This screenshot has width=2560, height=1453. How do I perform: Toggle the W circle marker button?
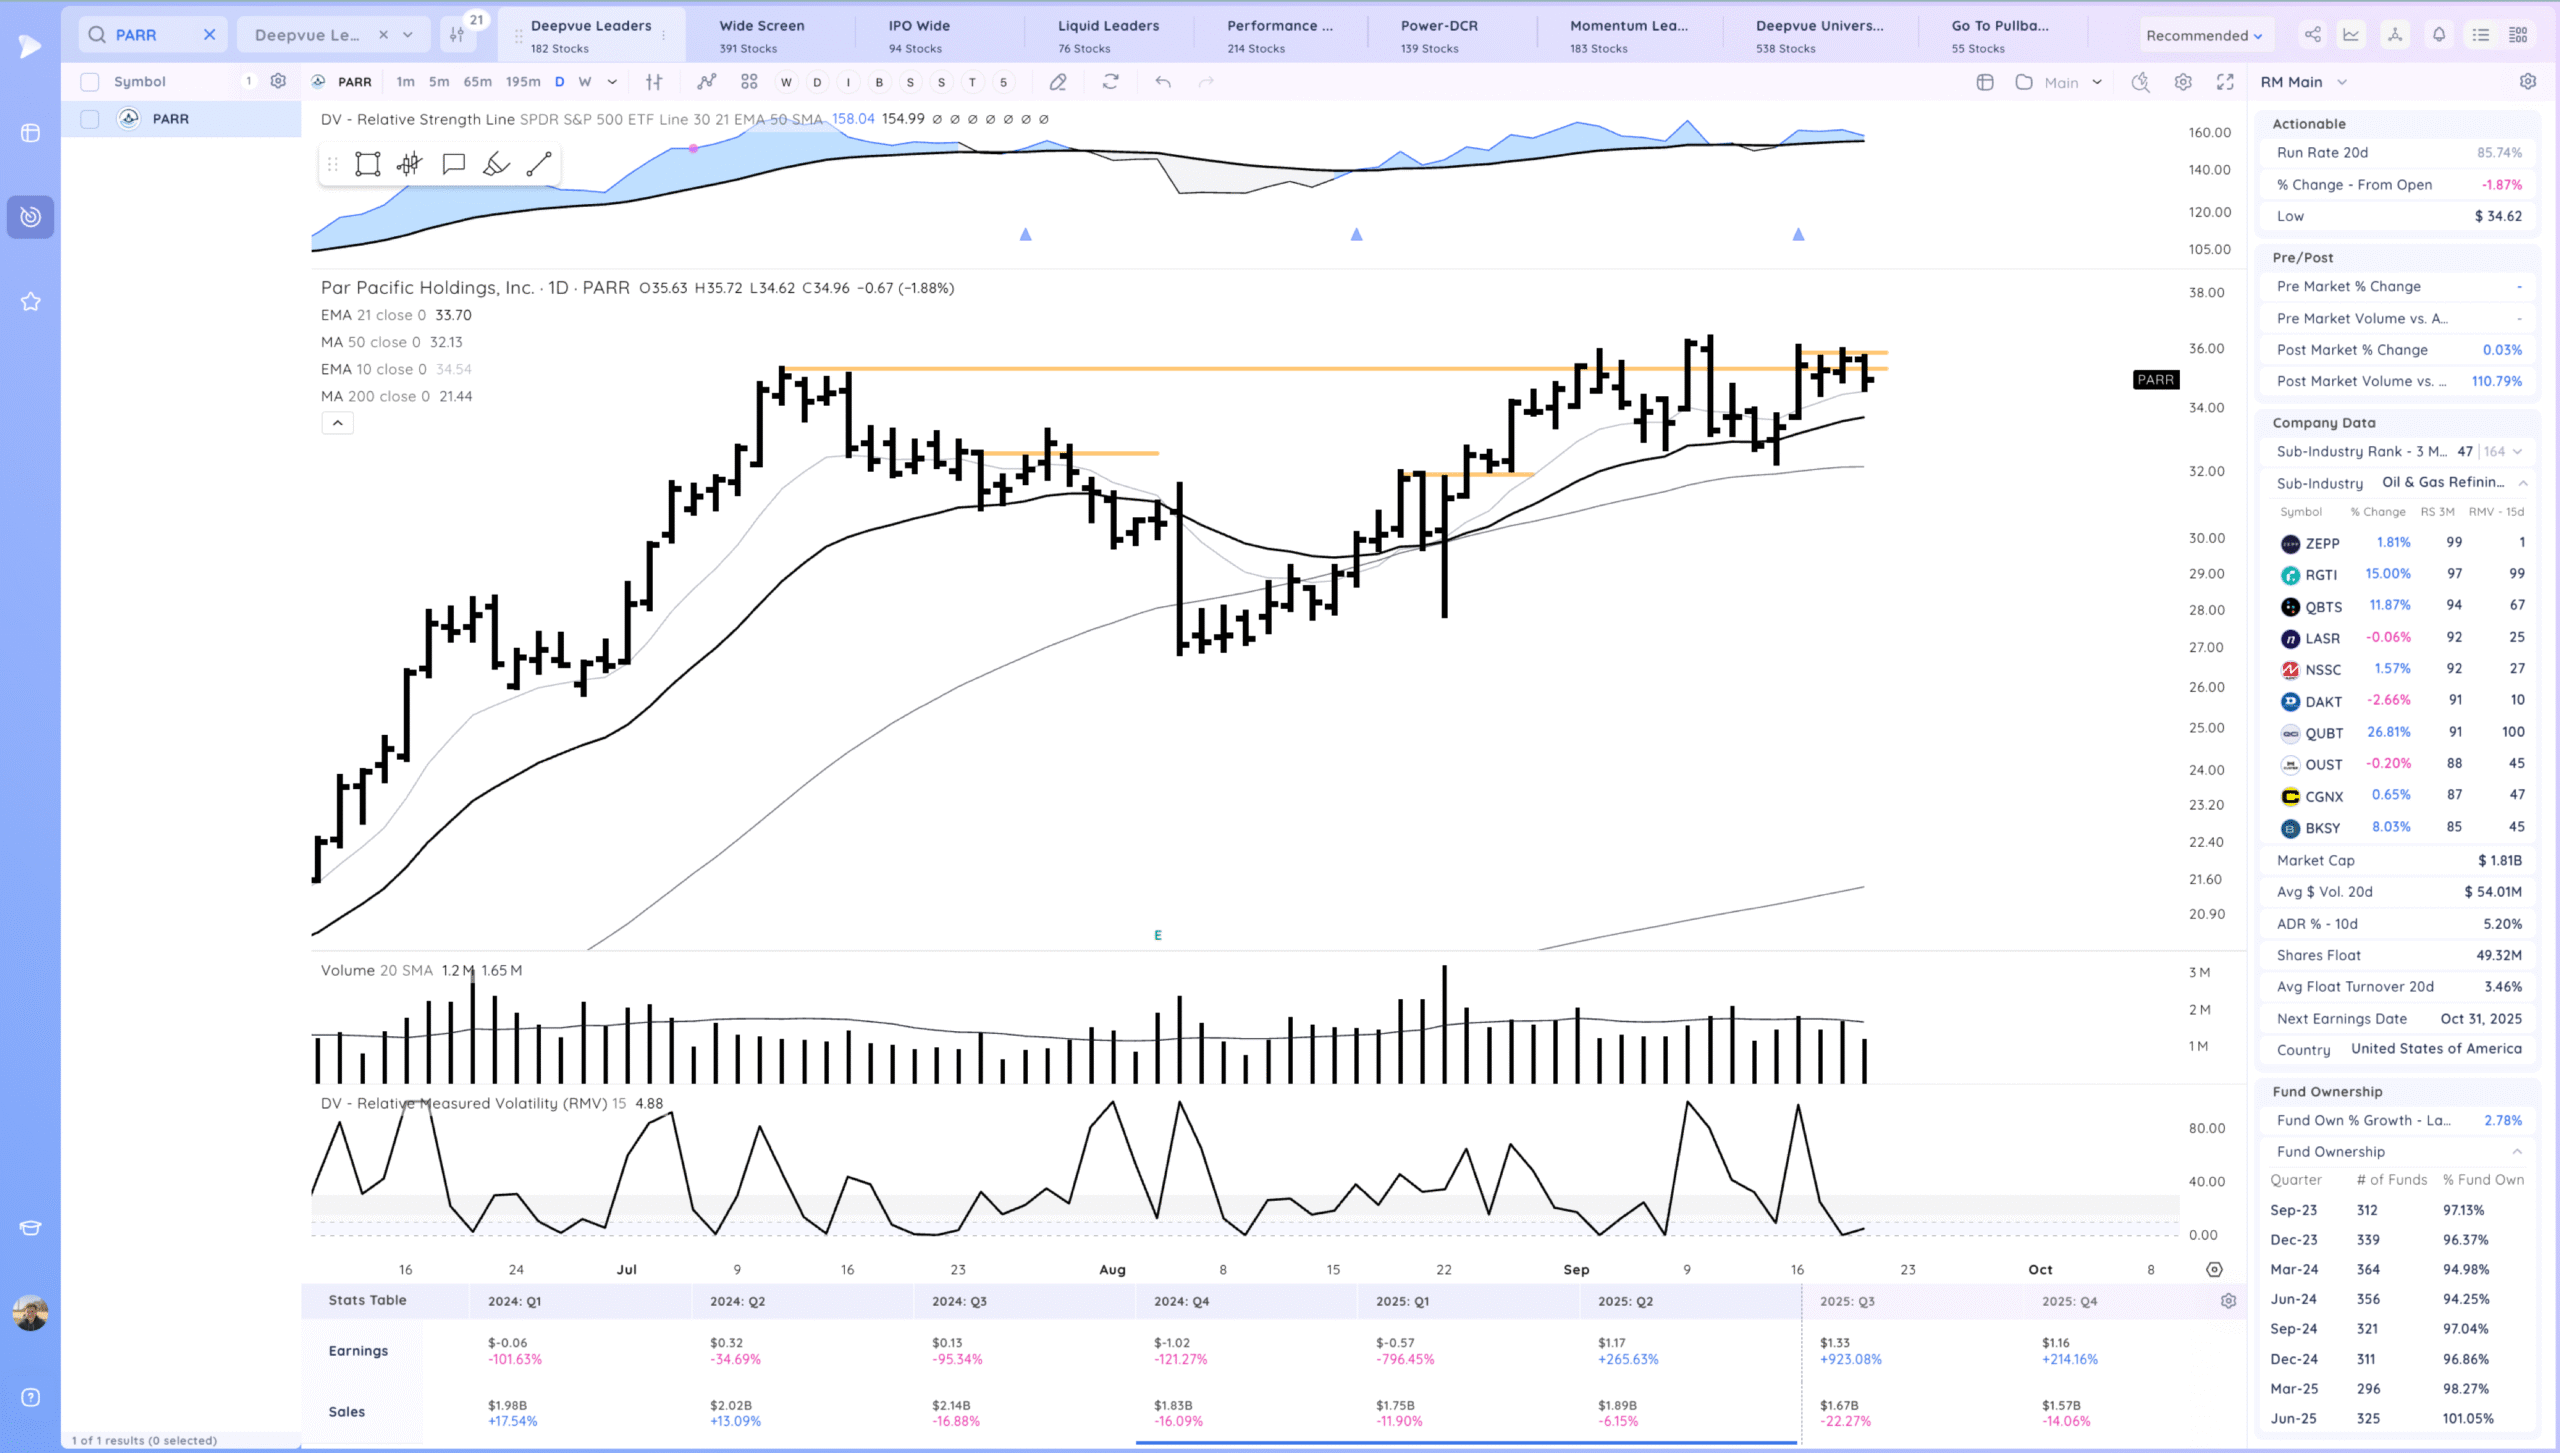[786, 82]
